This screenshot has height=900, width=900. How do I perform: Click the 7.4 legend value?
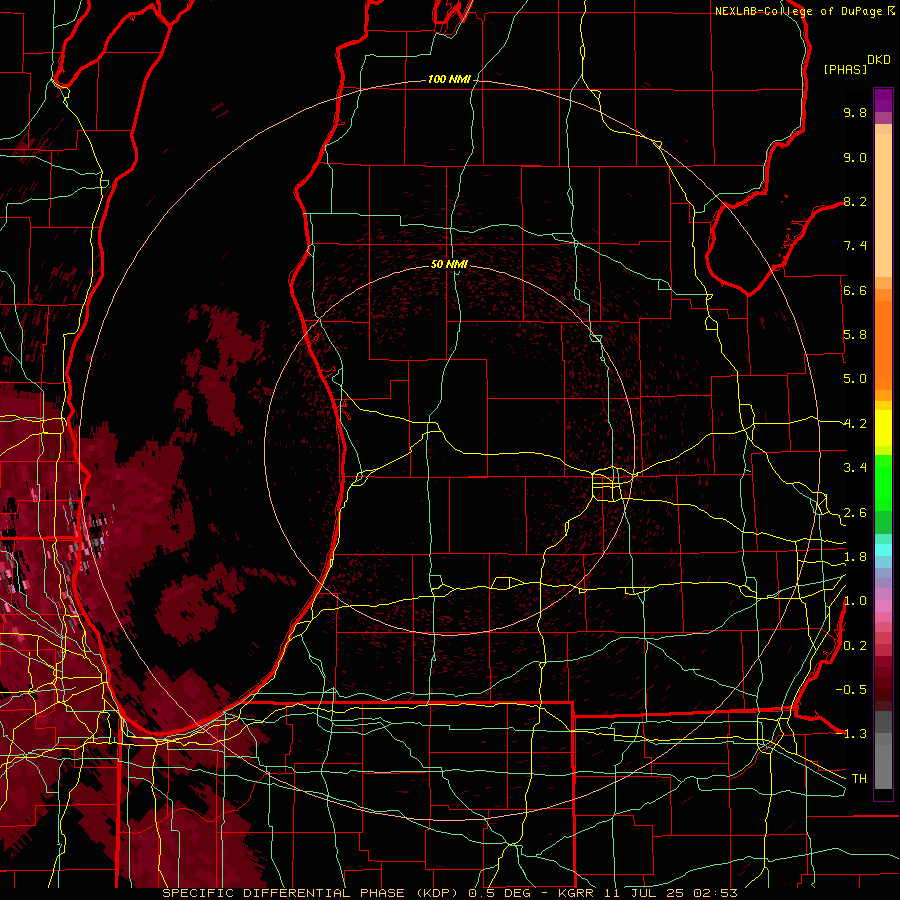coord(855,246)
